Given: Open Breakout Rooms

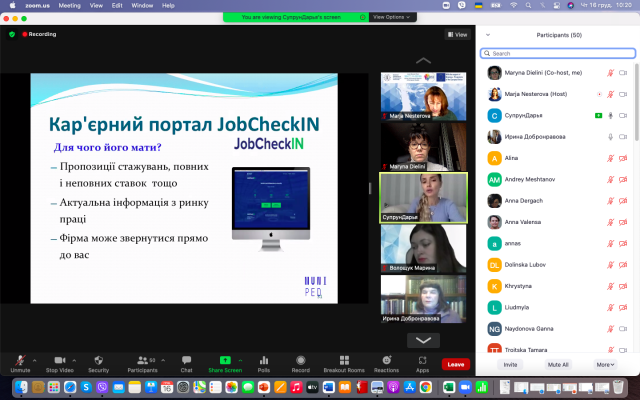Looking at the screenshot, I should tap(344, 364).
